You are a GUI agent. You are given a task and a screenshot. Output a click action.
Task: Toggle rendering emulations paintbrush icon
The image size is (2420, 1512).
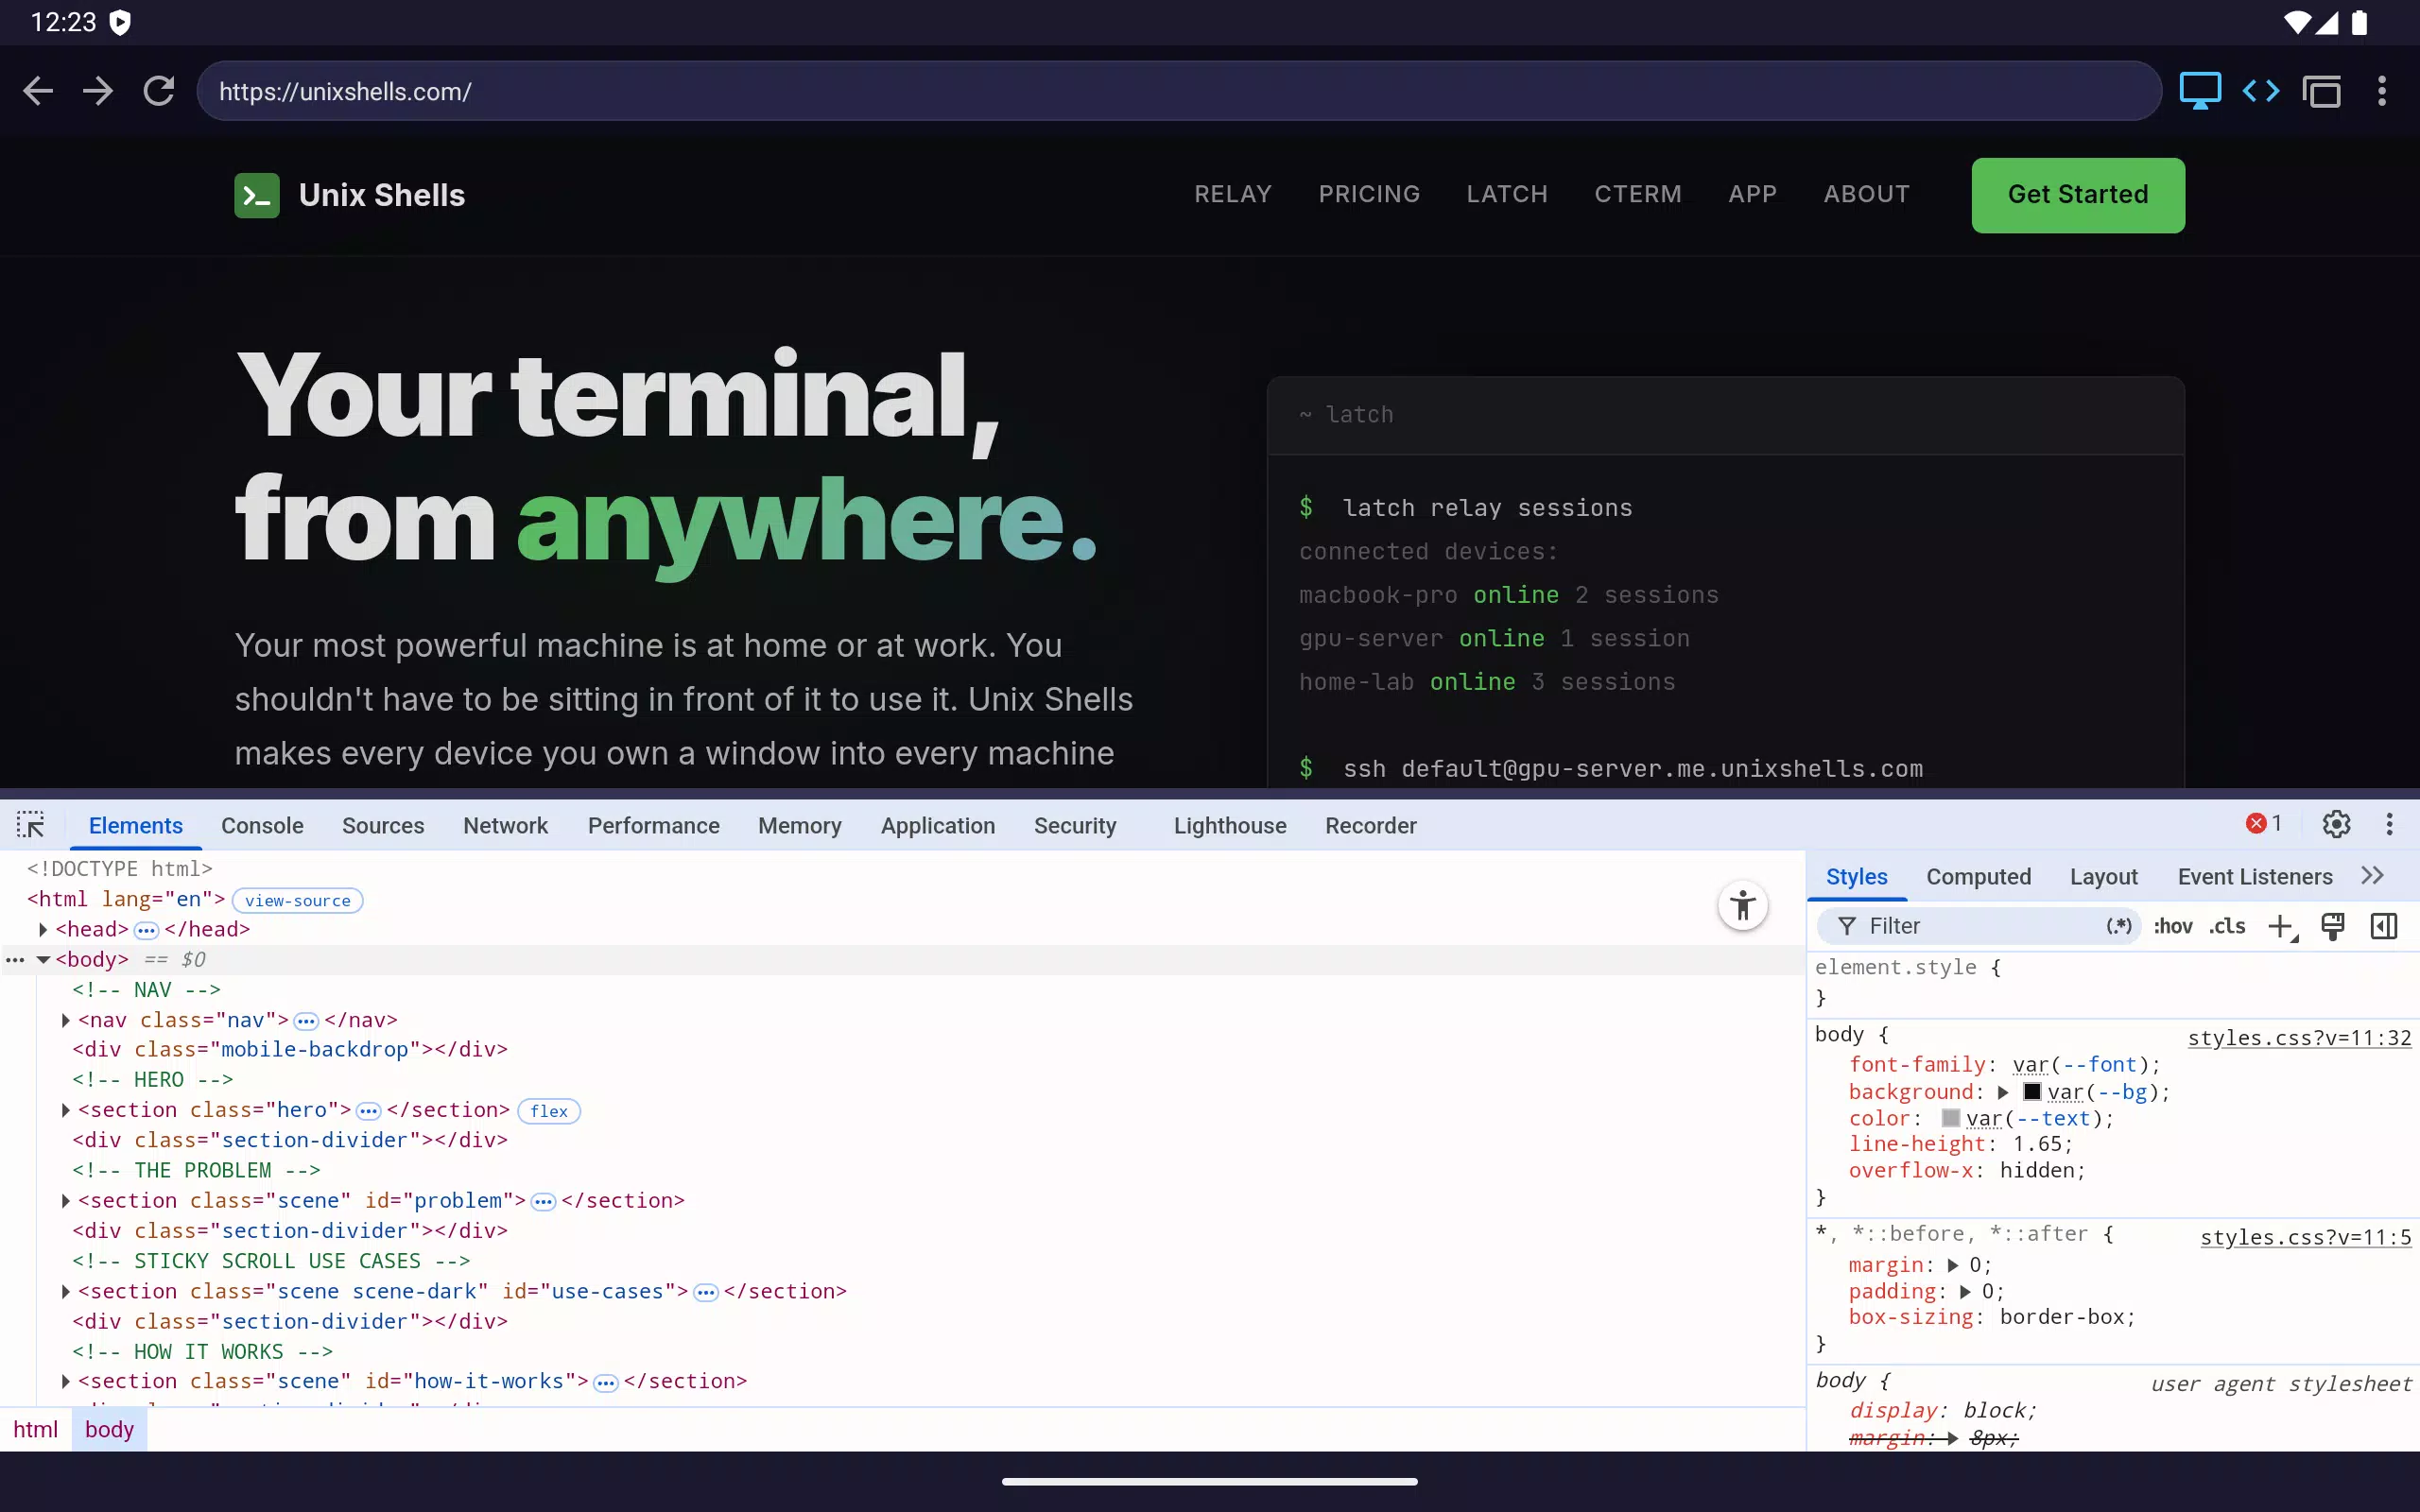2333,926
